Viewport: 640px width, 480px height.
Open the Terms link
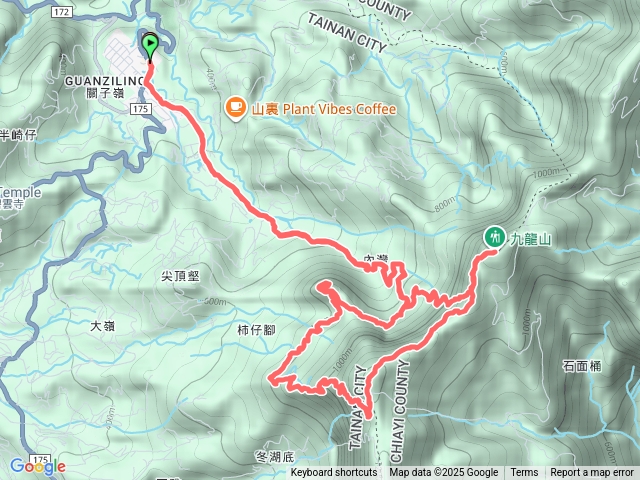(x=524, y=473)
